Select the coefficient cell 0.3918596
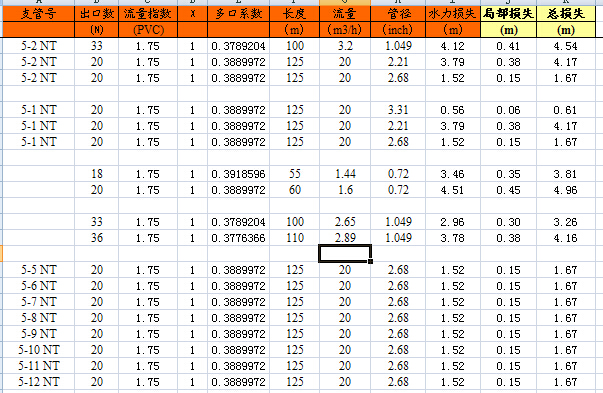 click(238, 174)
